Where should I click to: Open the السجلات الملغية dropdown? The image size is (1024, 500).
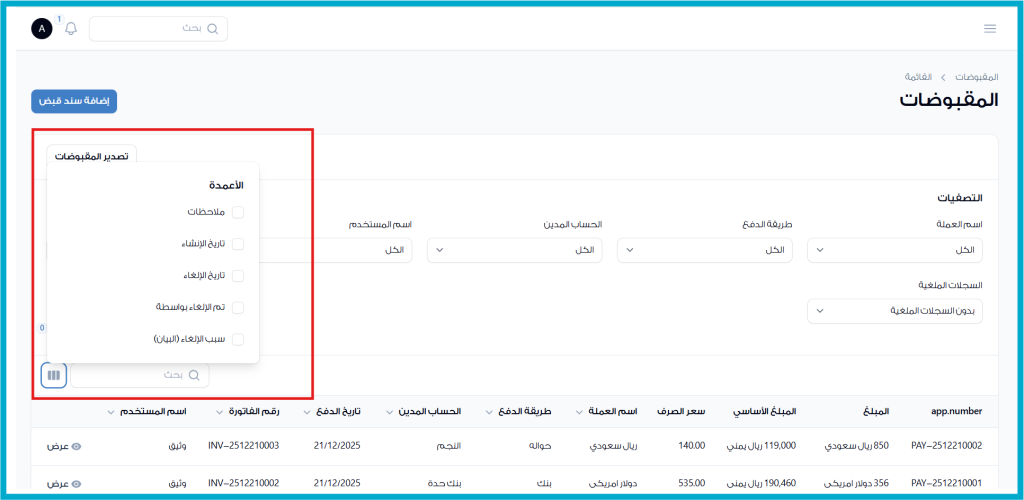coord(894,311)
